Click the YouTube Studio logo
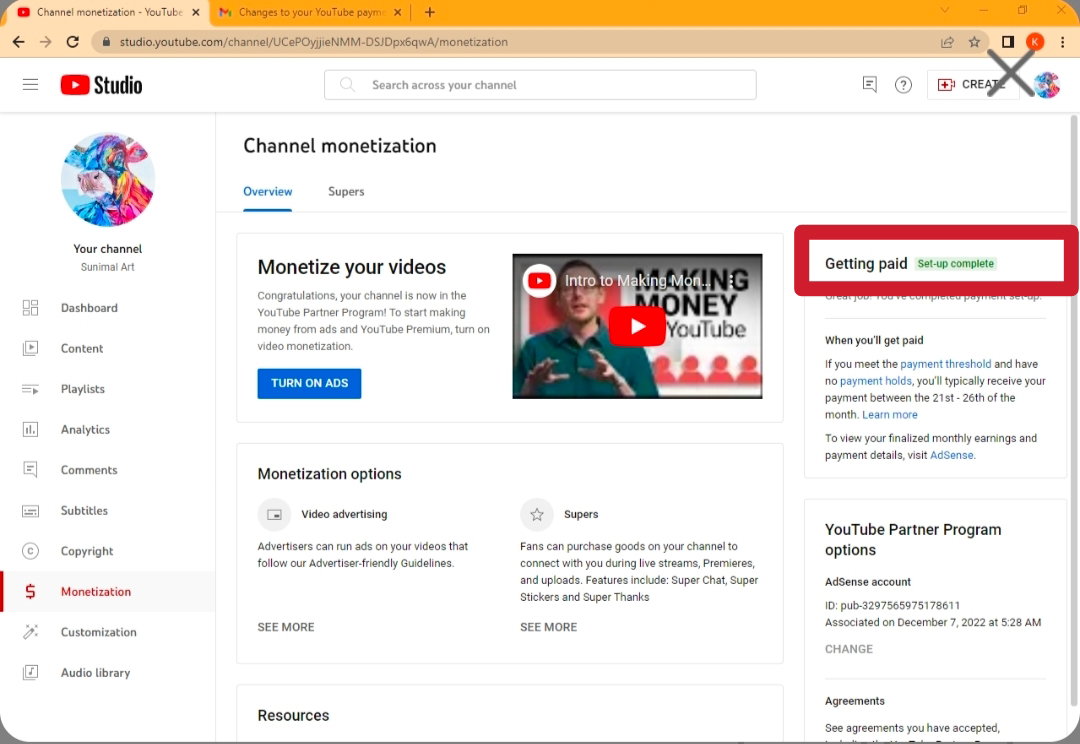 coord(101,85)
